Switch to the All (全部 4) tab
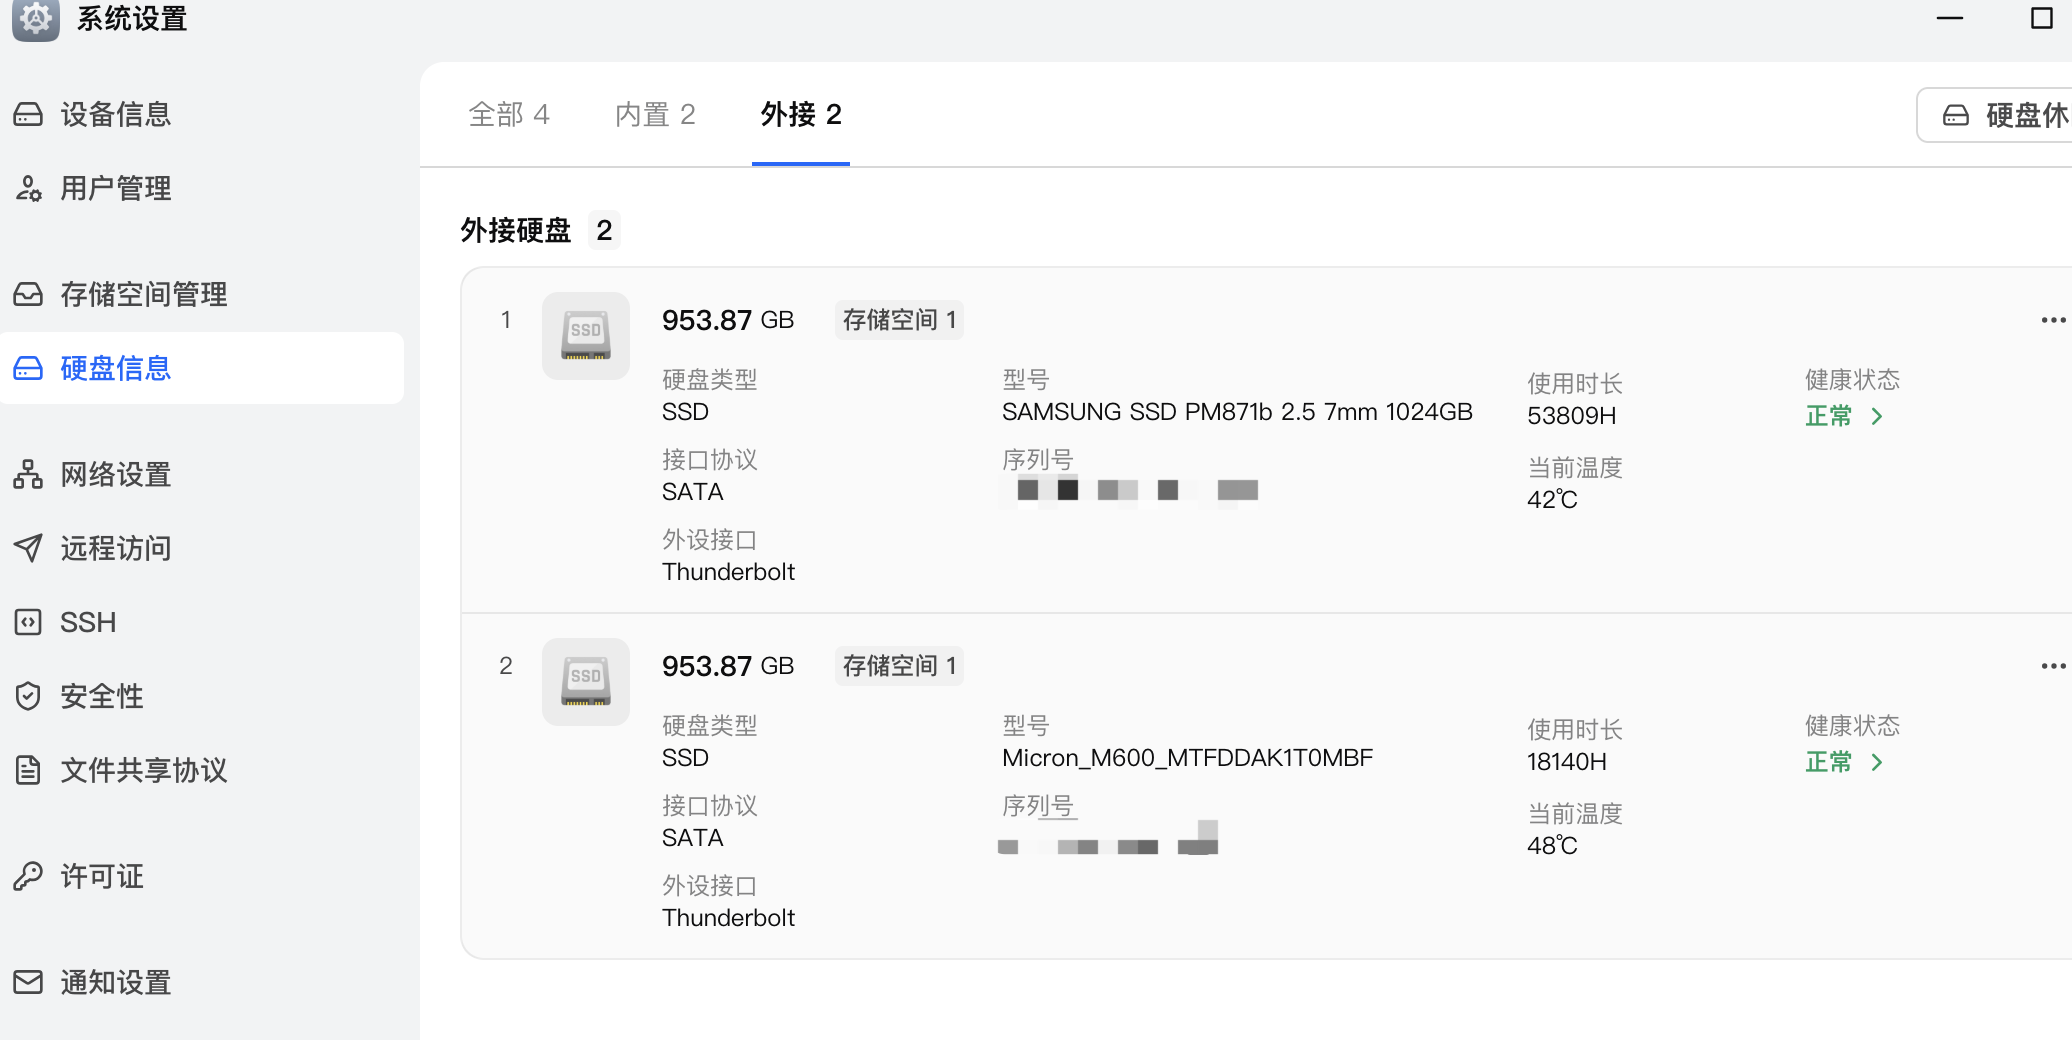The height and width of the screenshot is (1040, 2072). [508, 115]
